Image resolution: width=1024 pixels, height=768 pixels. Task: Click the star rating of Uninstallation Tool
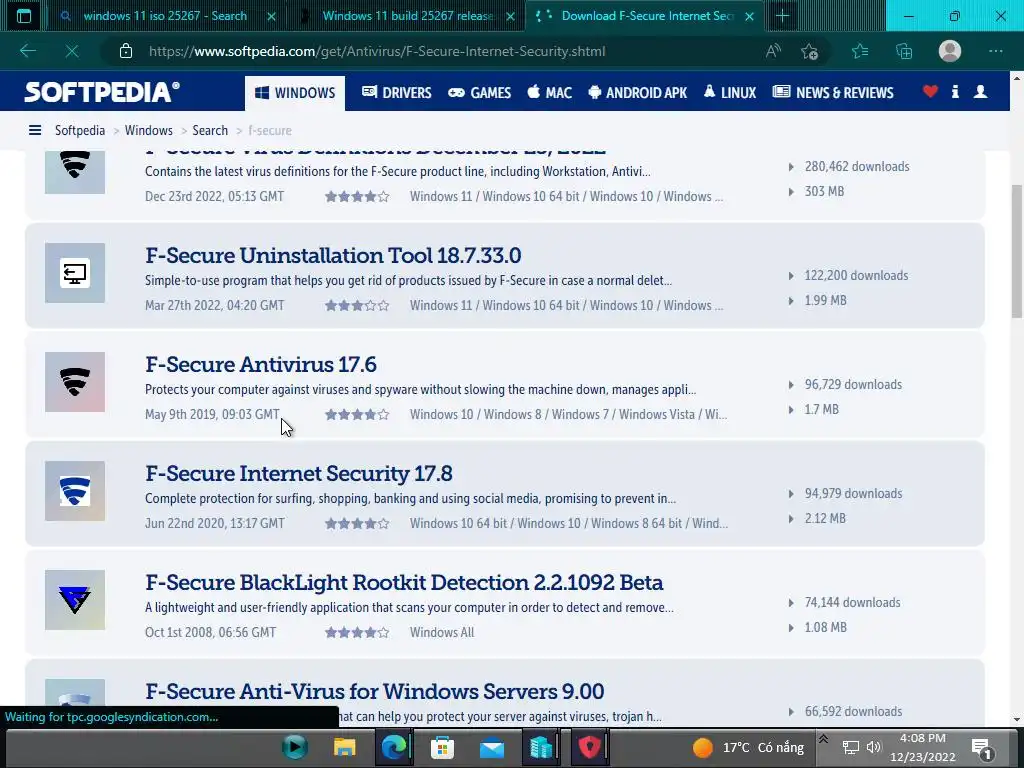pyautogui.click(x=357, y=306)
